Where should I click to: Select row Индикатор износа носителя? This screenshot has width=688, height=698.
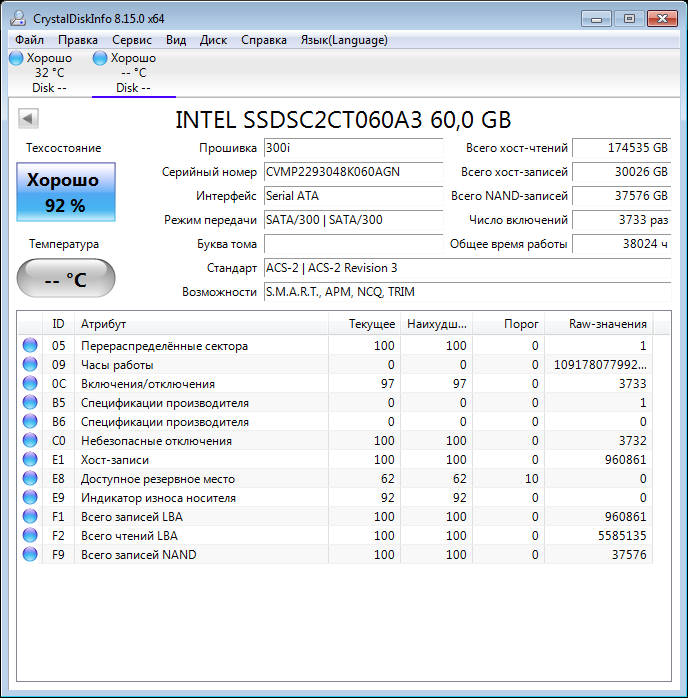[x=336, y=497]
